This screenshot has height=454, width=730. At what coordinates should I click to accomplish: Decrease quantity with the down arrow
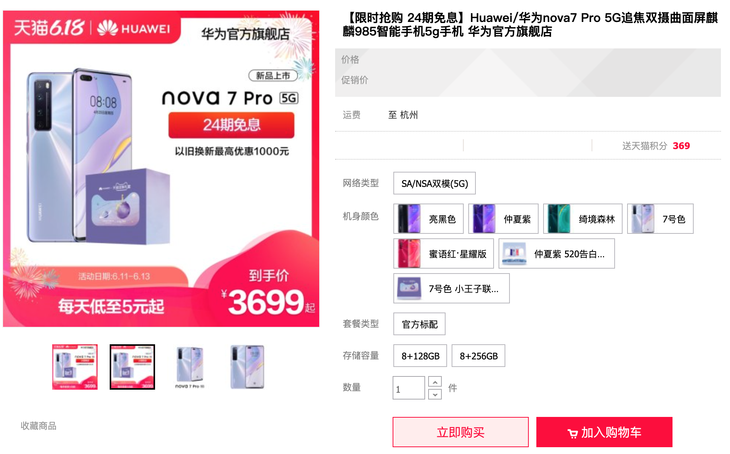point(434,394)
